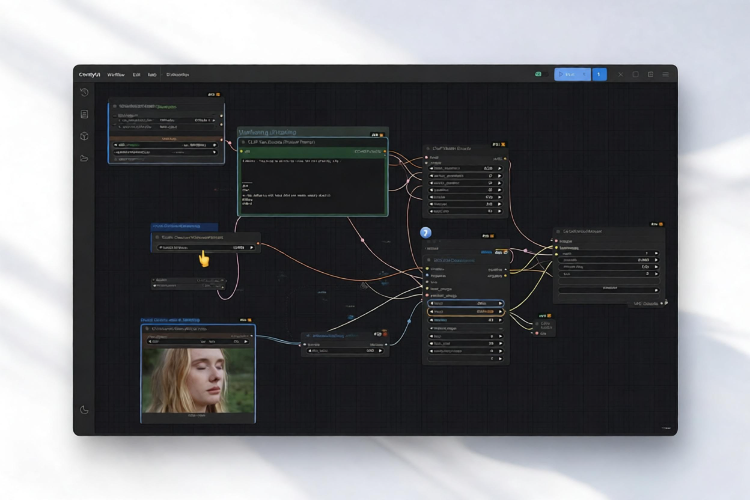This screenshot has width=750, height=500.
Task: Collapse the top-left loader node via its dot
Action: click(115, 106)
